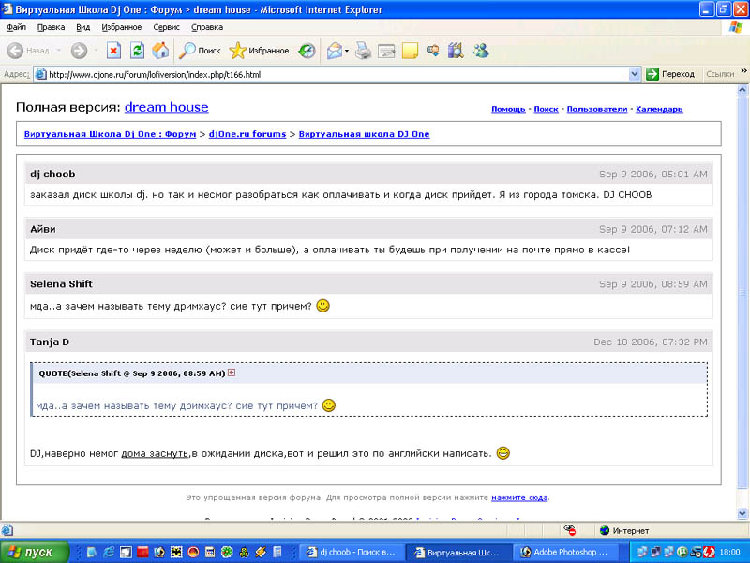
Task: Click the red antivirus tray icon near clock
Action: point(709,552)
